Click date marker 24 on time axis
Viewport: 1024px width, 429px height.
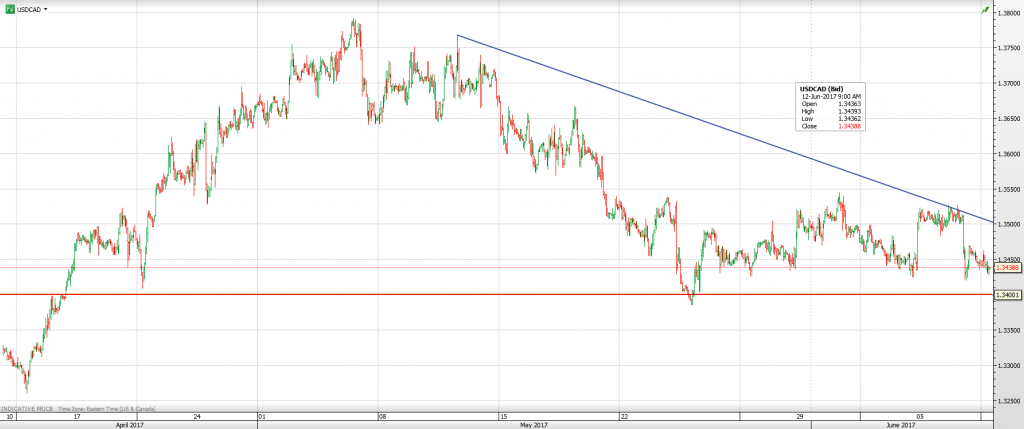click(x=198, y=414)
